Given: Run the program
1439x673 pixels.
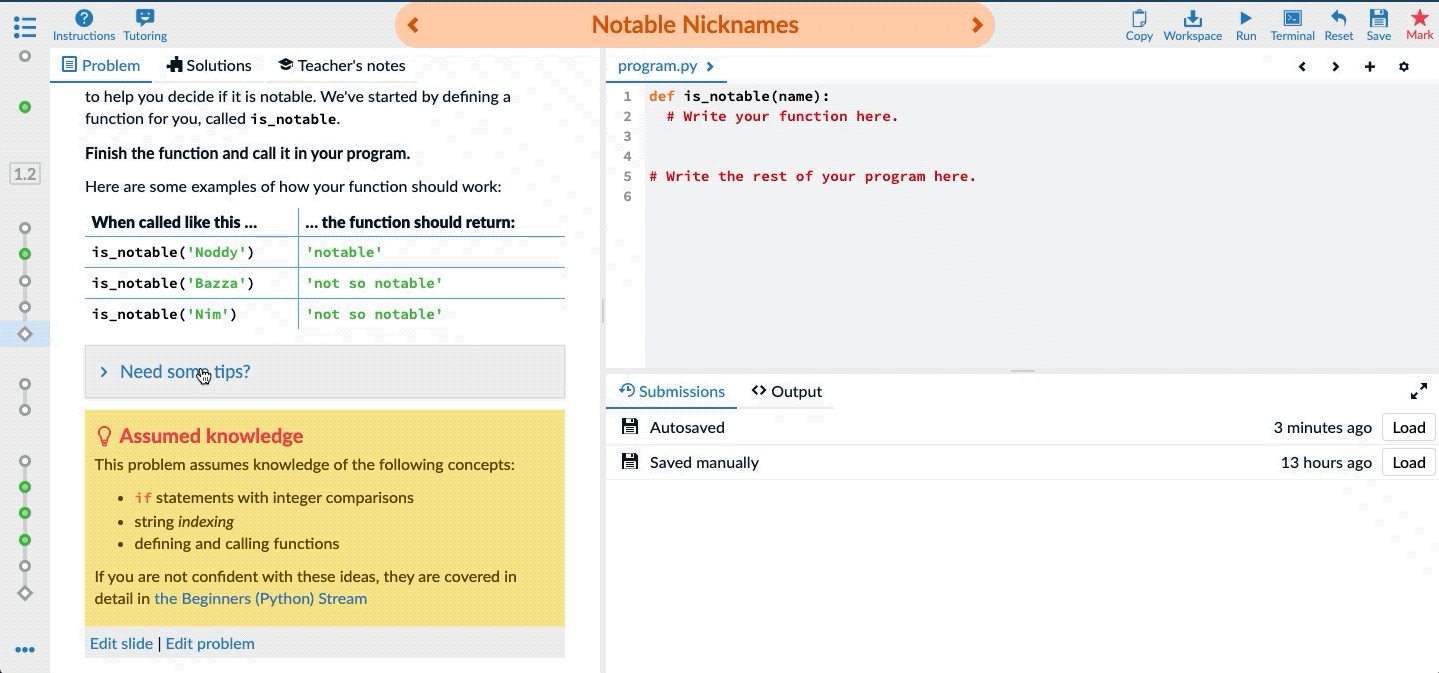Looking at the screenshot, I should [x=1245, y=24].
